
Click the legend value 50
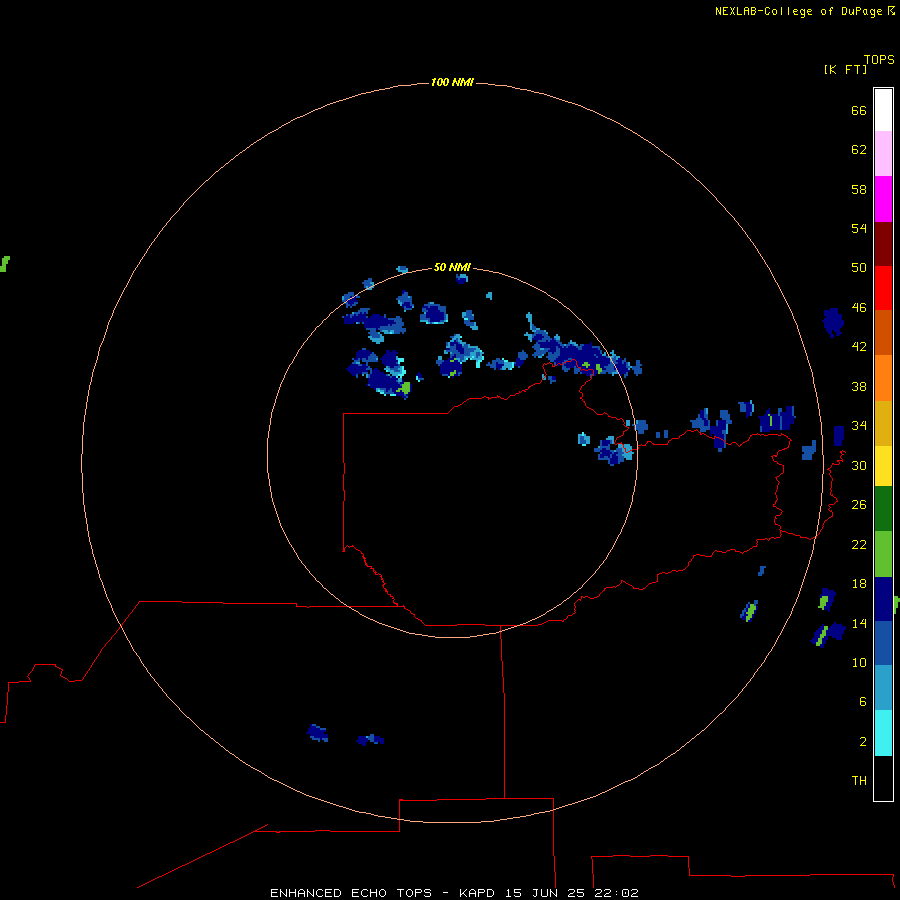click(x=859, y=268)
